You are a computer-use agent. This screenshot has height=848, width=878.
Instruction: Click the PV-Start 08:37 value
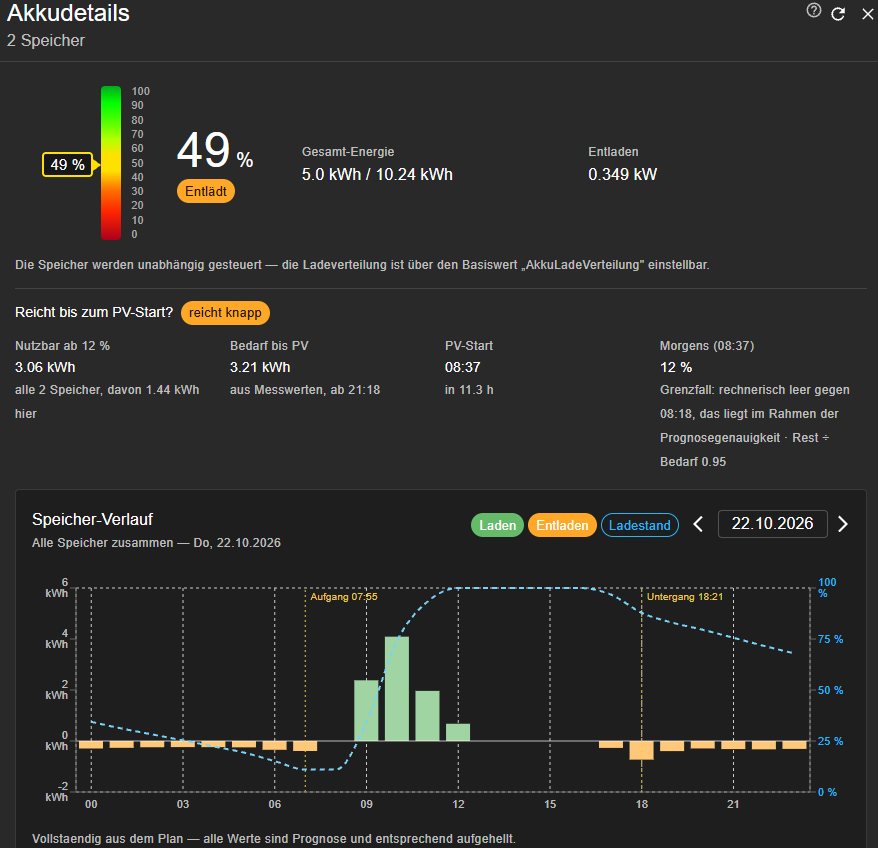coord(463,367)
